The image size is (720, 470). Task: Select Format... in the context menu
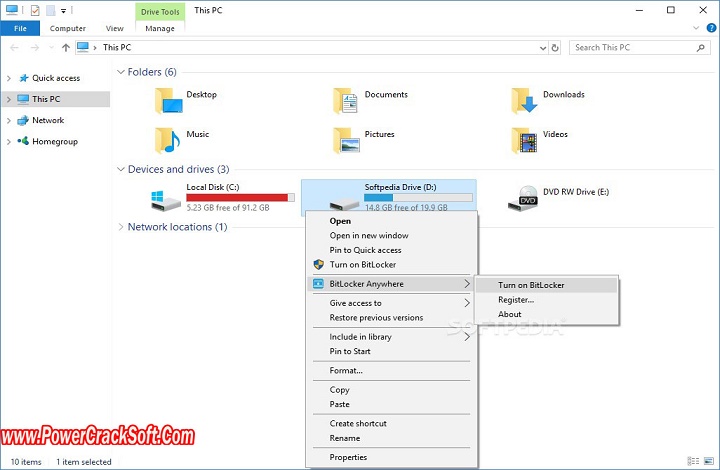click(x=346, y=370)
